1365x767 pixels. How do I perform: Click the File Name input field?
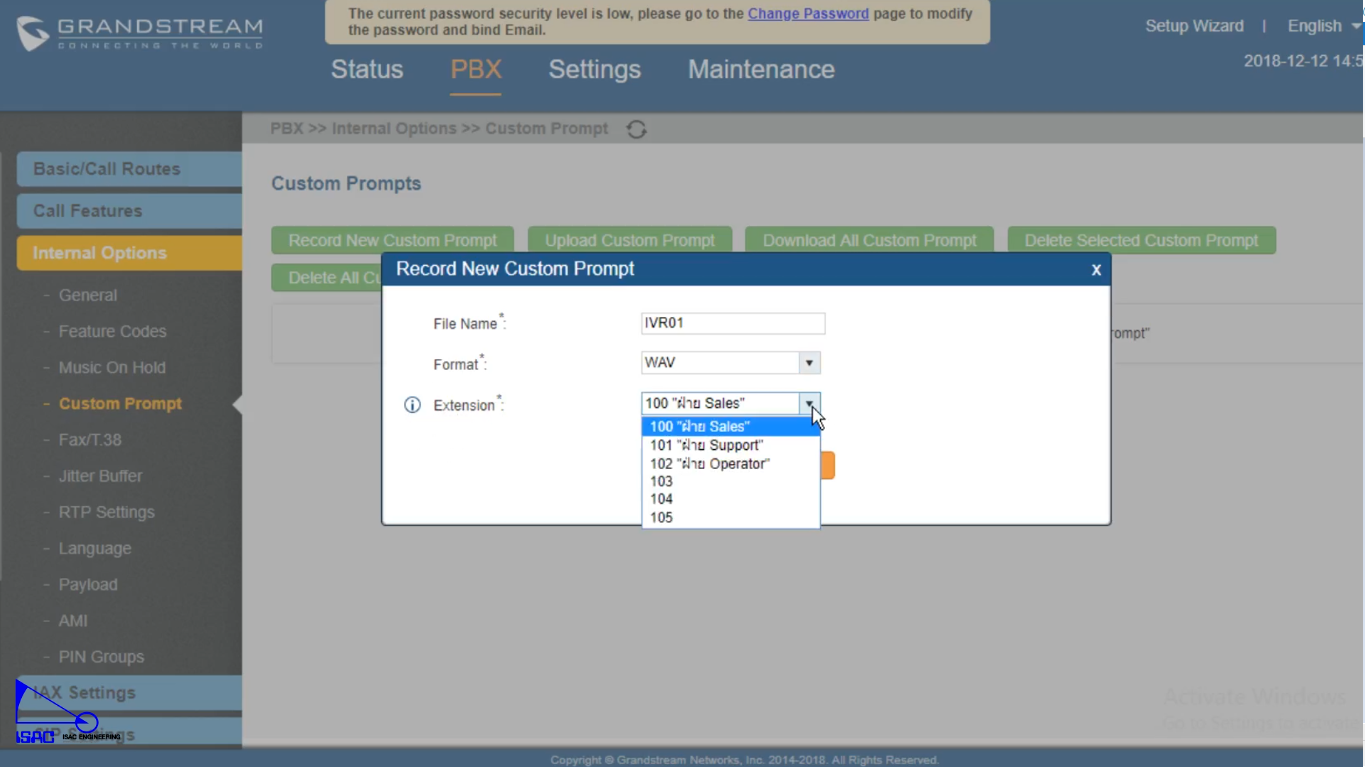coord(732,323)
